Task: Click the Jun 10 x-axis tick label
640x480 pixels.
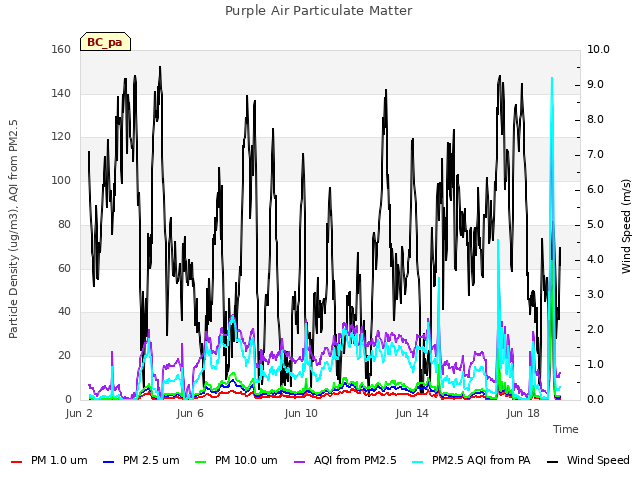Action: (x=301, y=413)
